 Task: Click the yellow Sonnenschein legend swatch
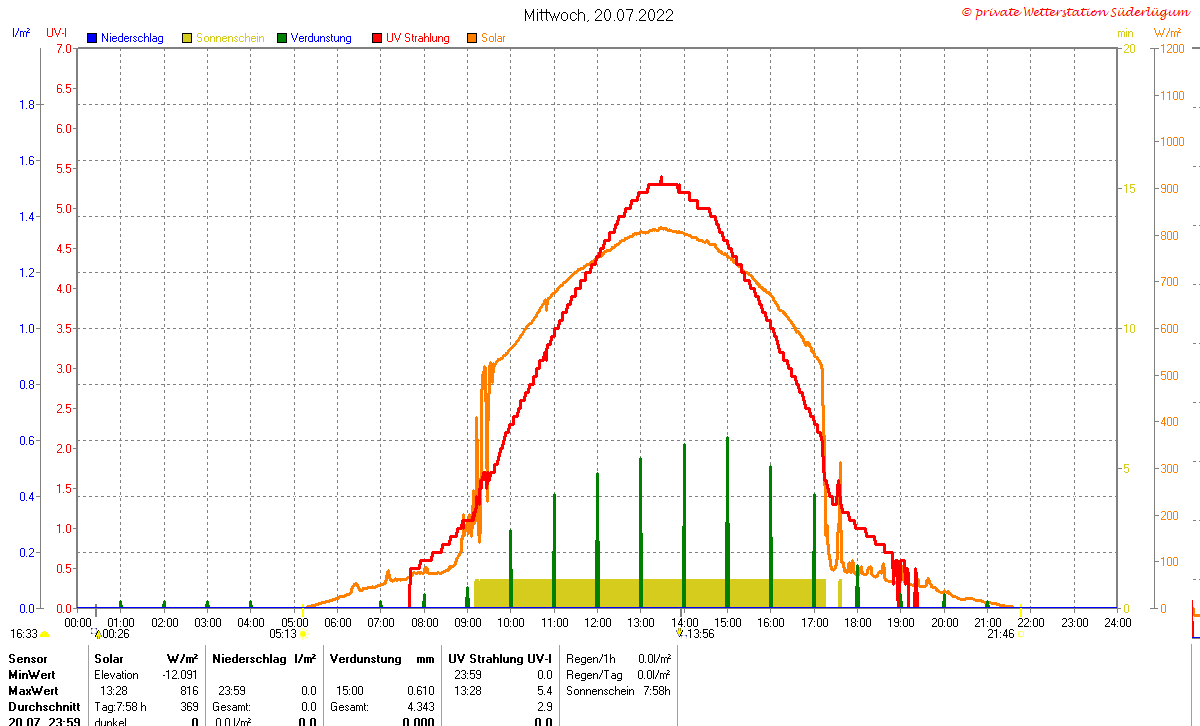[x=187, y=38]
